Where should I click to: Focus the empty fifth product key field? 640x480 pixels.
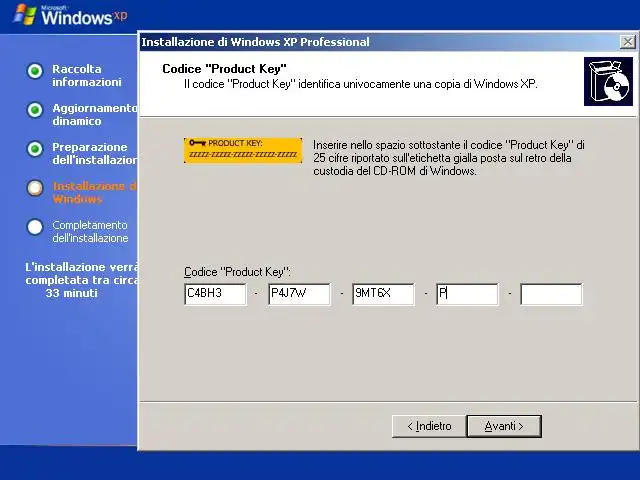(552, 294)
